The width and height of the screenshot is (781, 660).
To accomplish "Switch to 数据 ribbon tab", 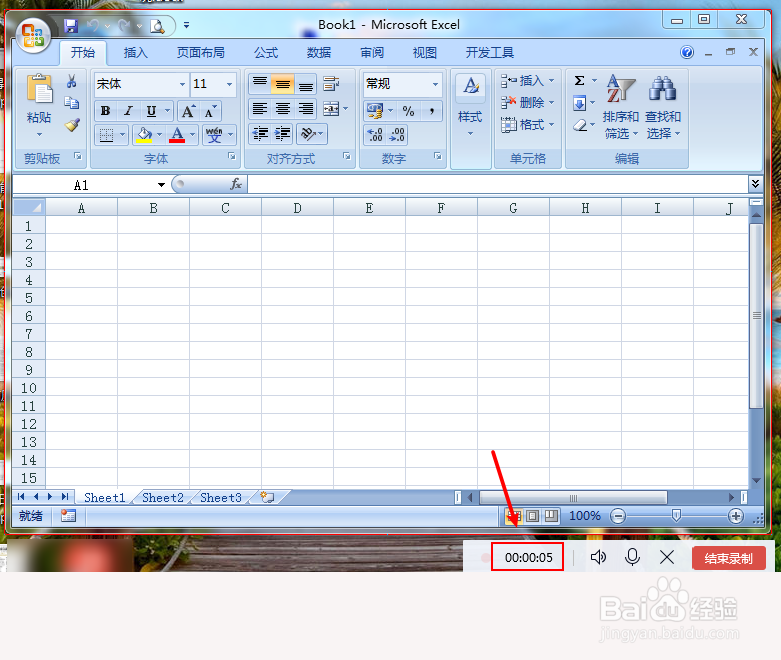I will pos(319,53).
